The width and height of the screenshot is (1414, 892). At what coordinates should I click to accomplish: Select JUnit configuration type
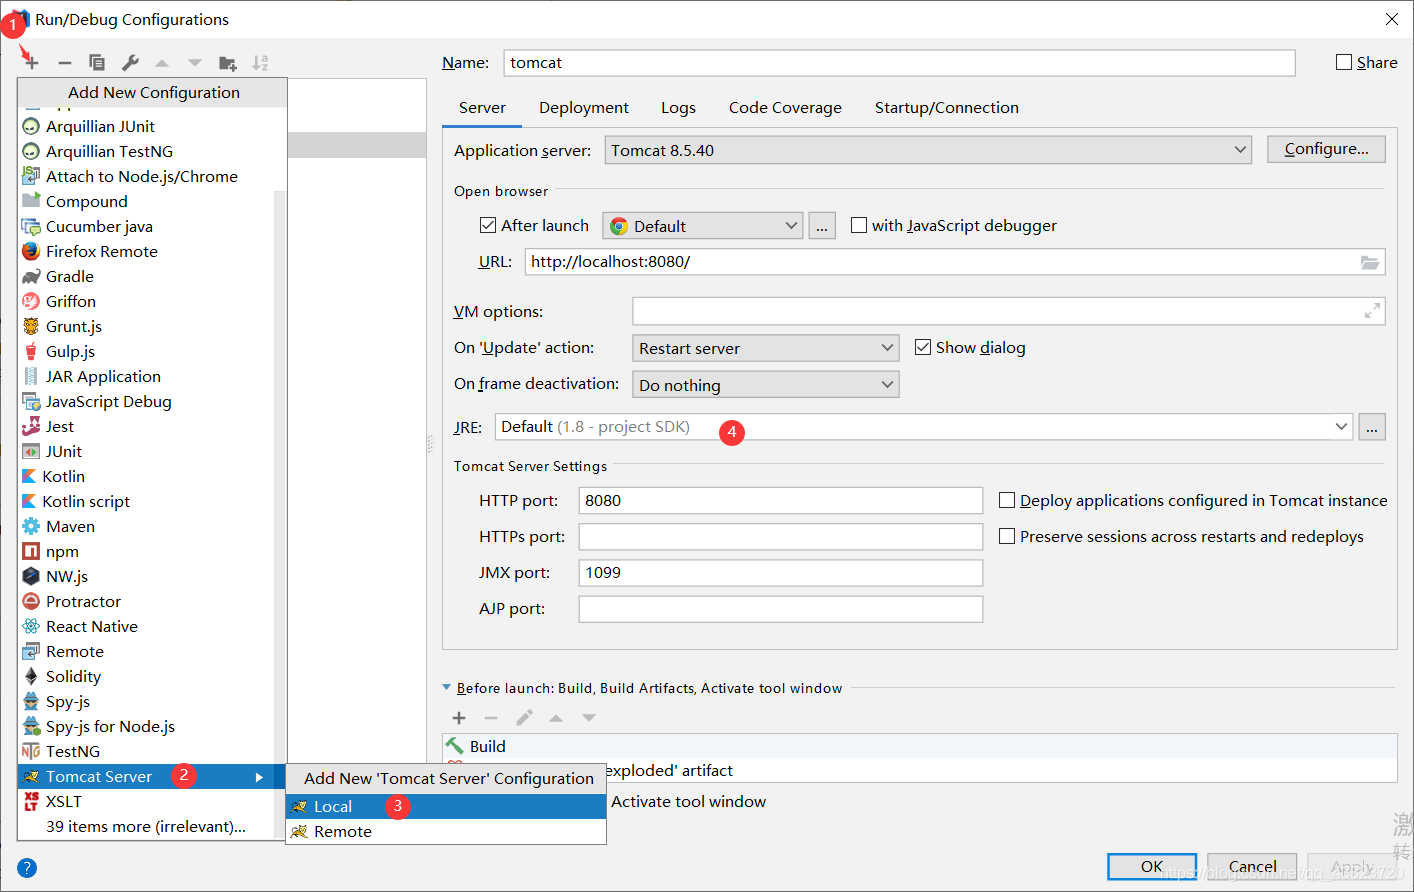(145, 452)
